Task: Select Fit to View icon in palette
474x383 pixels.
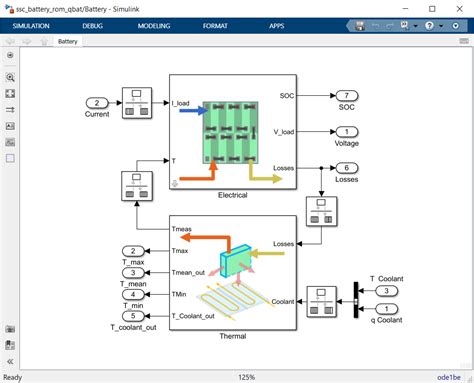Action: click(10, 94)
